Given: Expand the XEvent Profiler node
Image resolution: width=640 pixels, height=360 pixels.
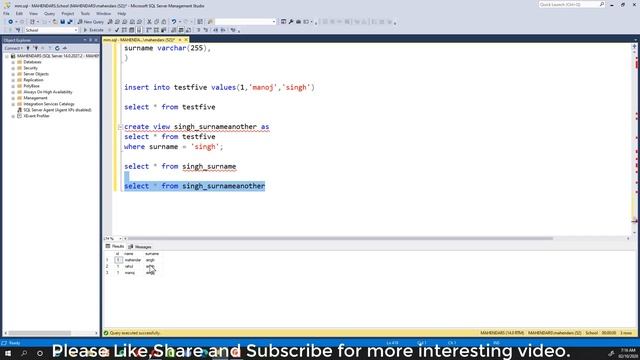Looking at the screenshot, I should [13, 116].
